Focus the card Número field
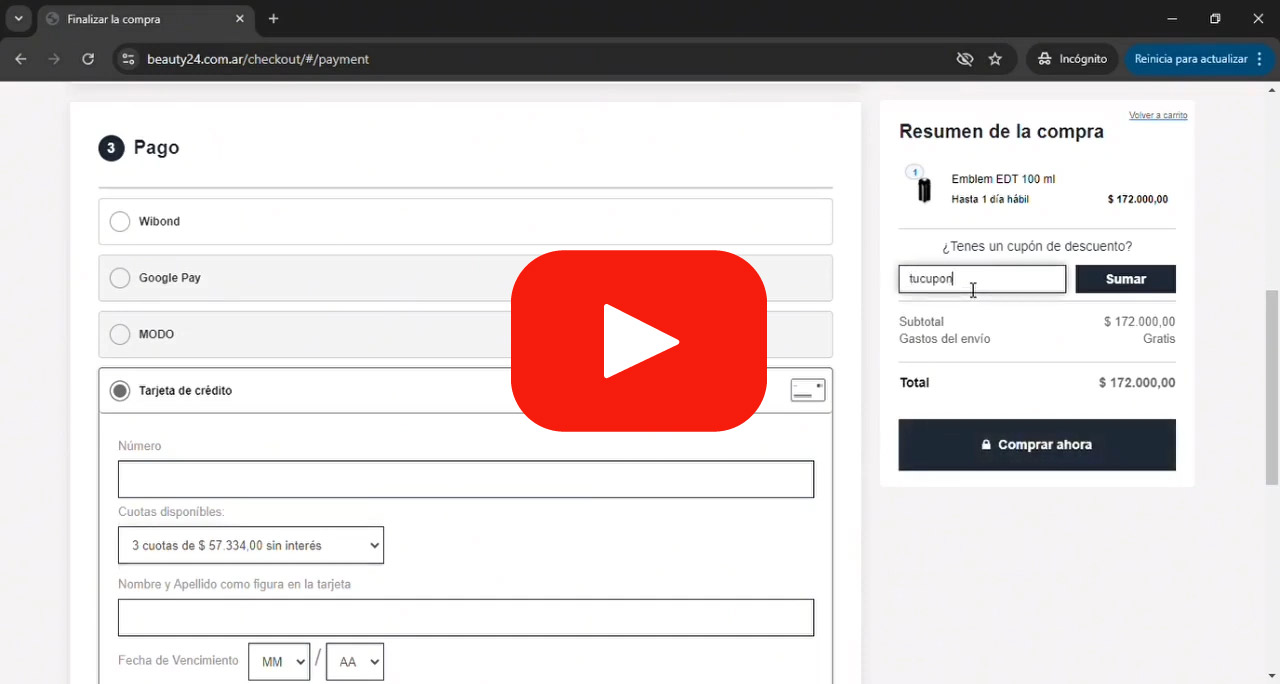The image size is (1280, 684). point(466,479)
